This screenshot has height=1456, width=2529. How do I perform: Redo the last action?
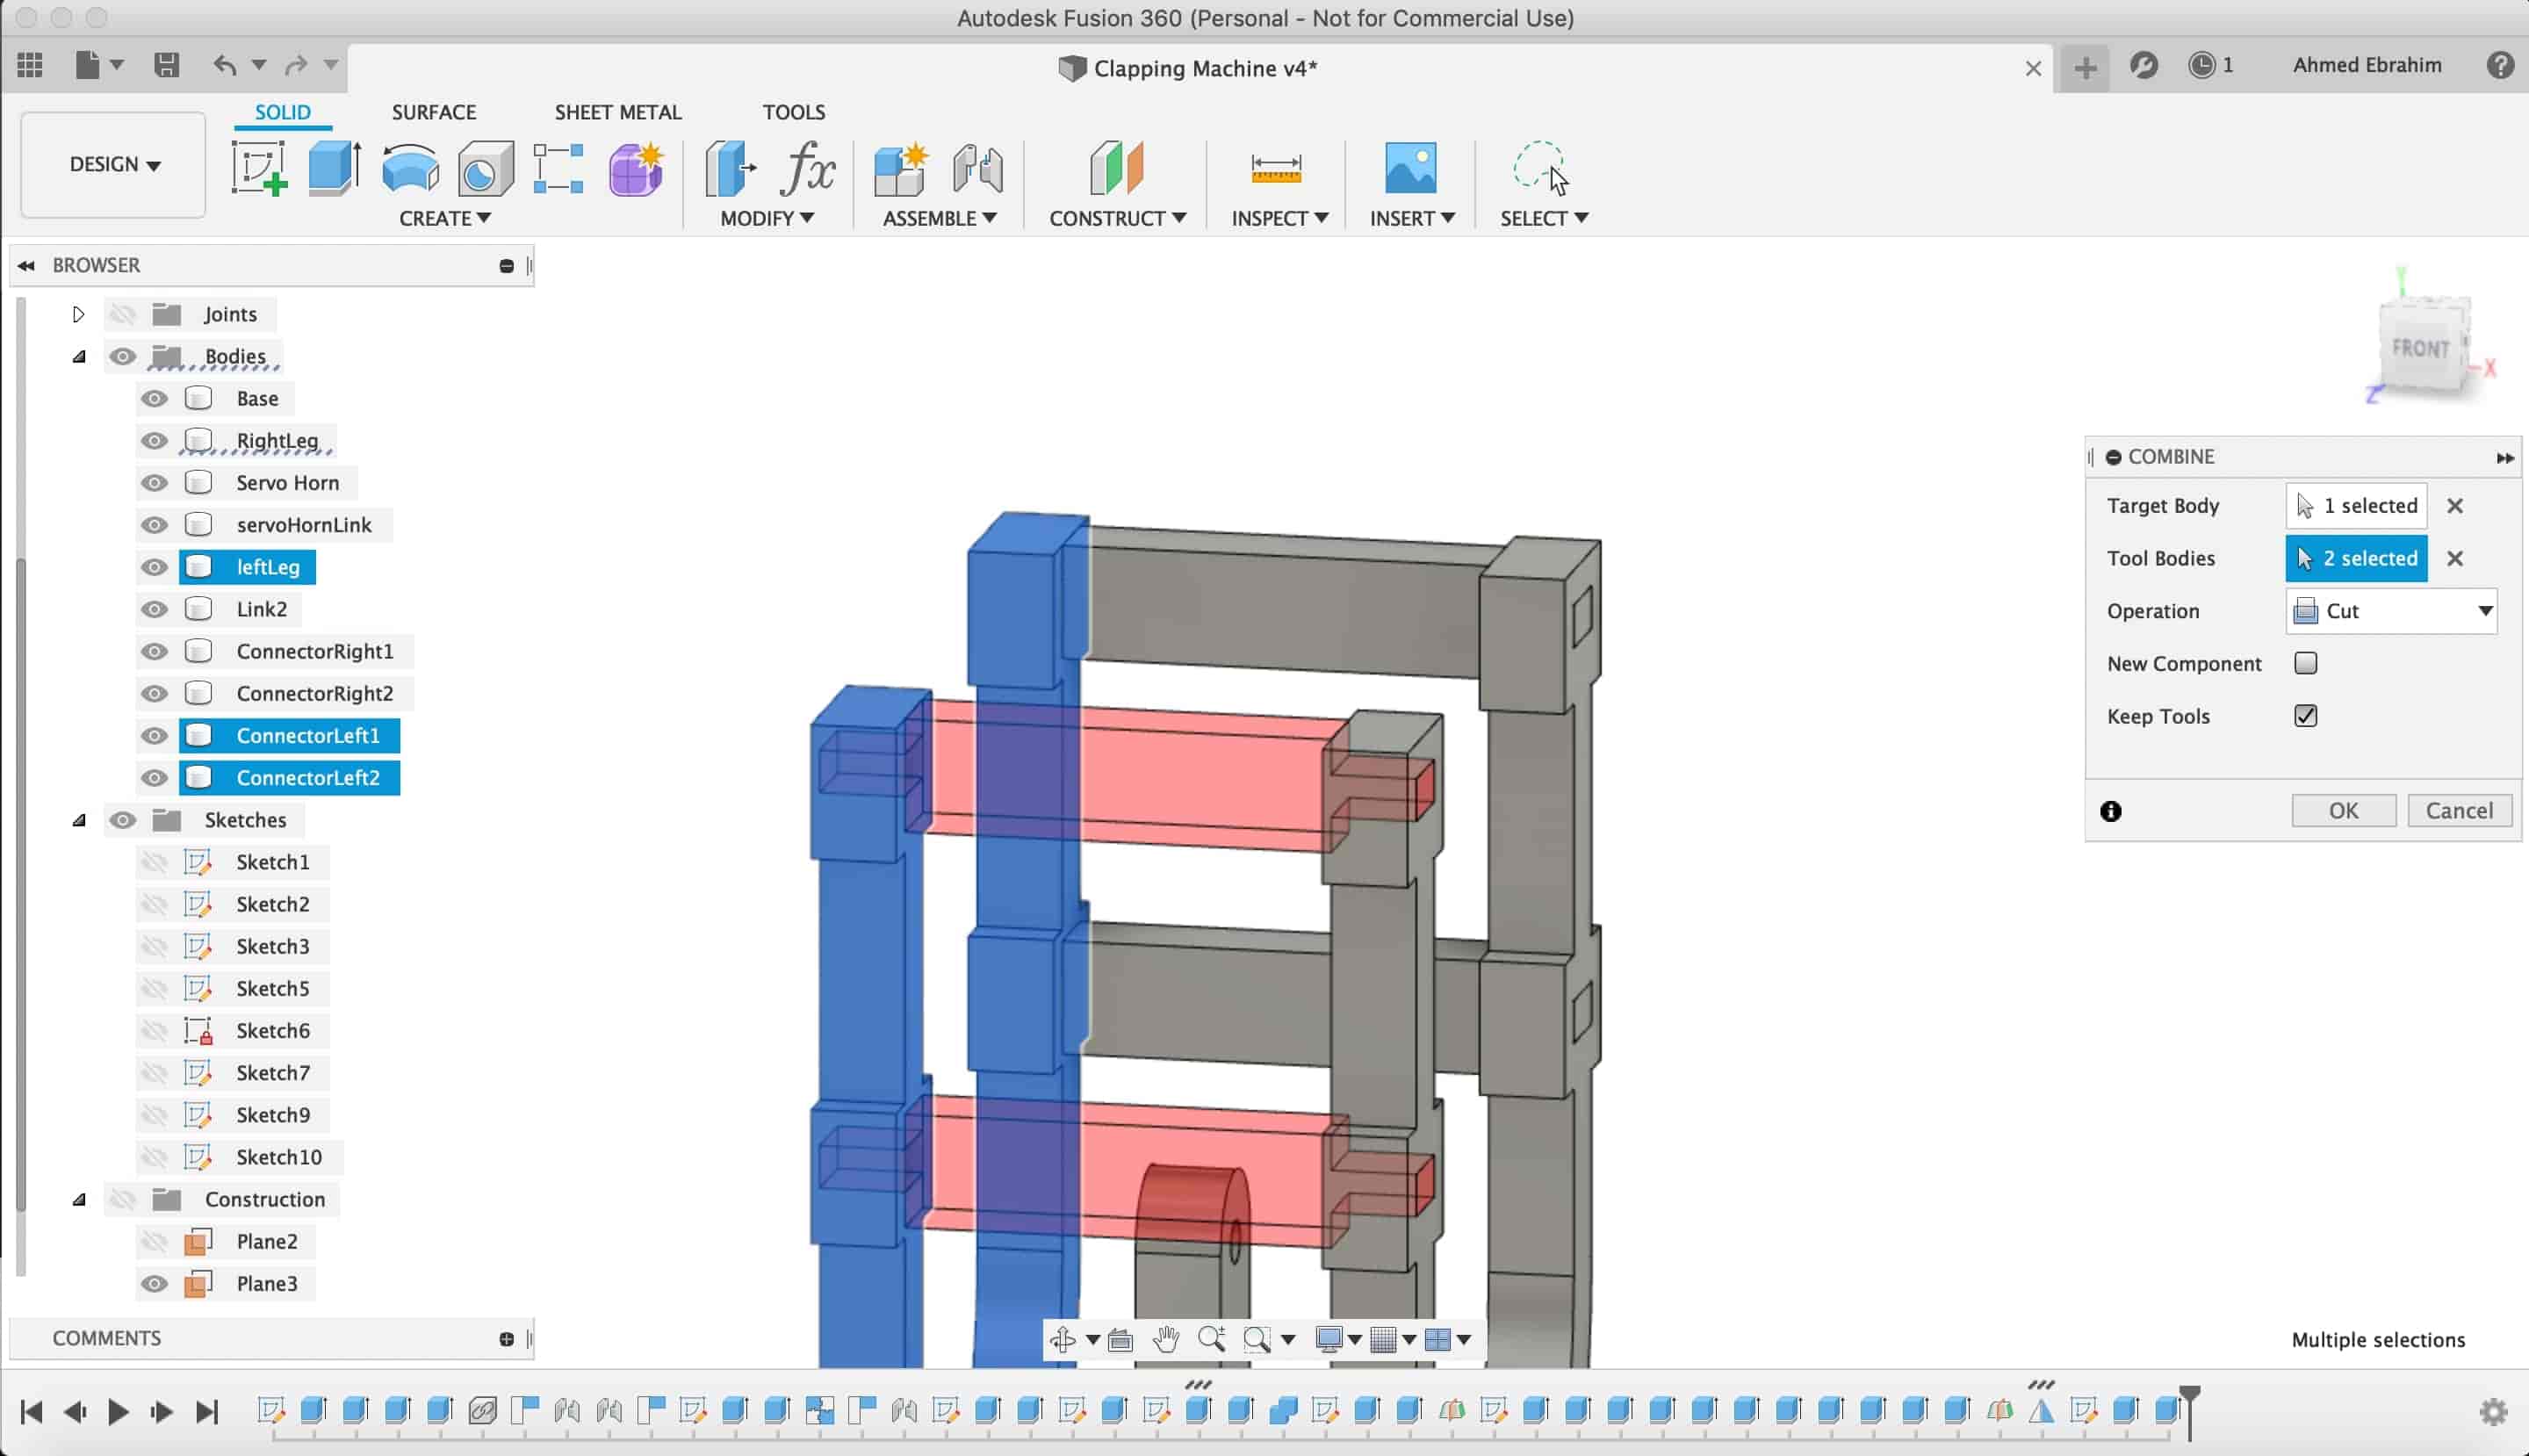[x=296, y=65]
